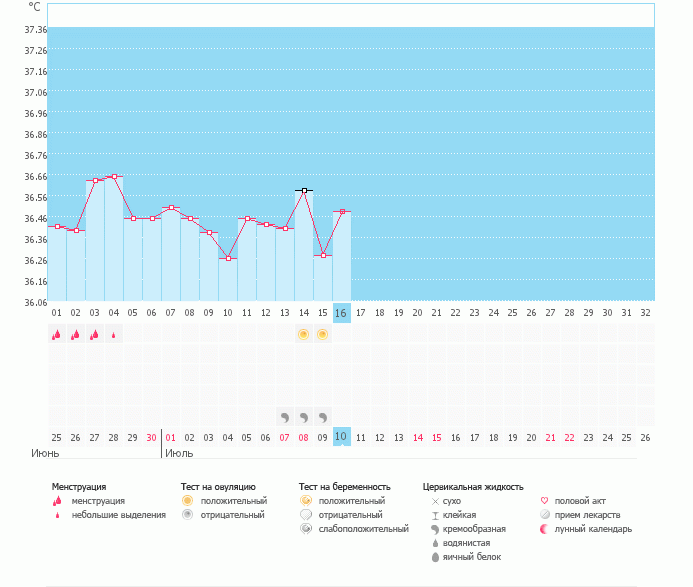Select the negative ovulation test legend icon
The image size is (693, 587).
pos(187,515)
